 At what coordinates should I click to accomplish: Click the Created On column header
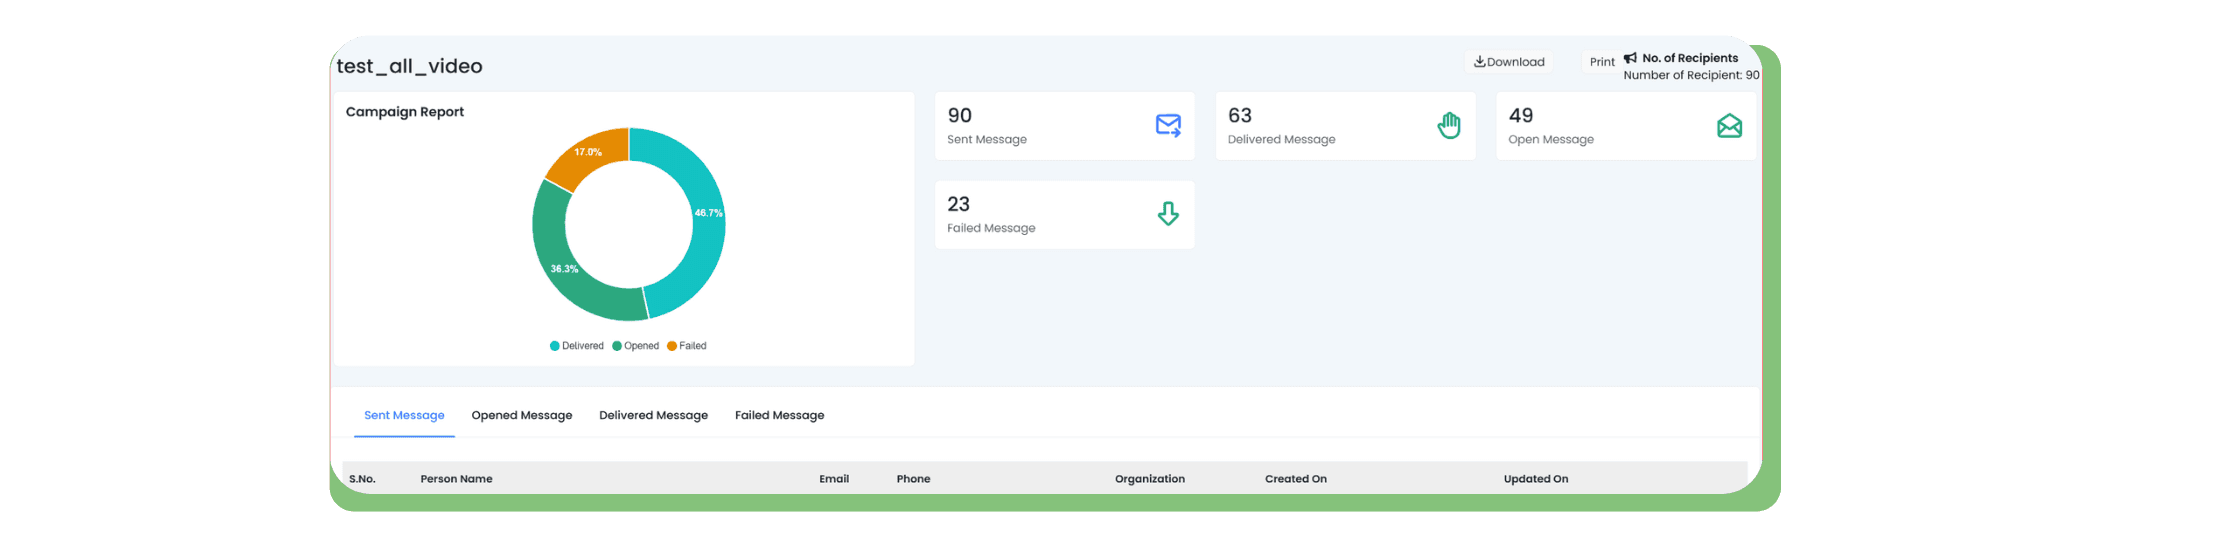pyautogui.click(x=1295, y=479)
